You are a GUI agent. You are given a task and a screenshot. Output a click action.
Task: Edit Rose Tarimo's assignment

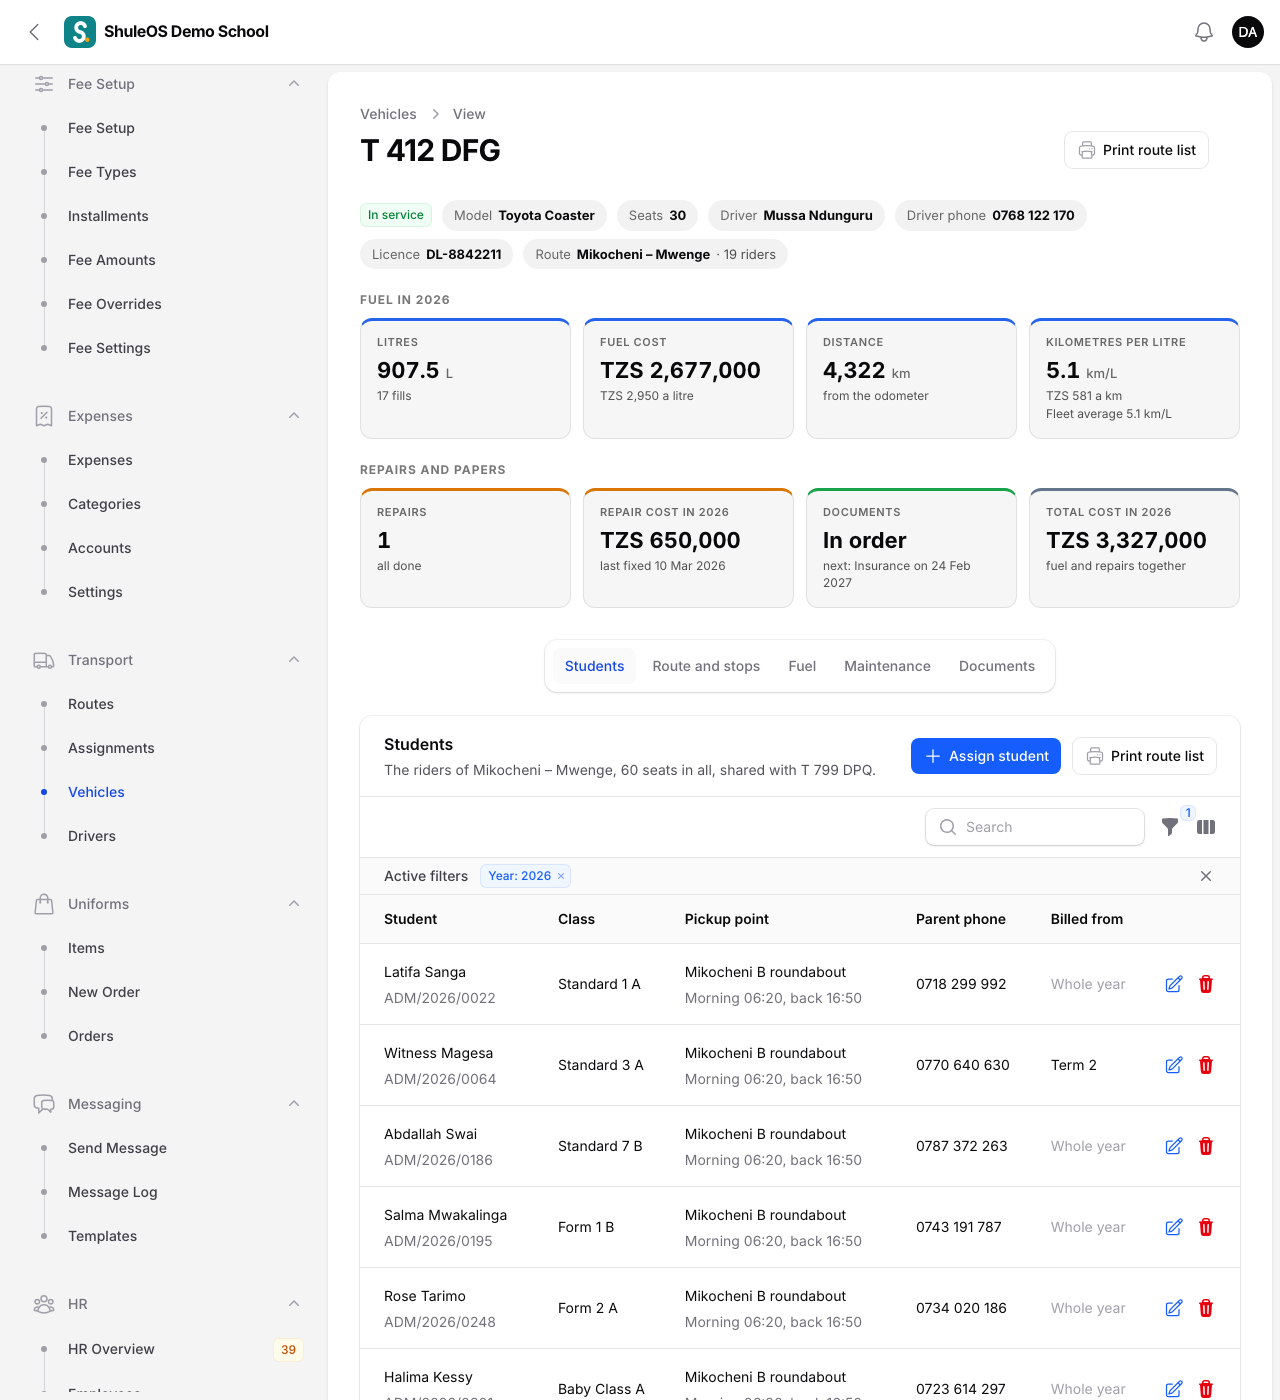pos(1174,1308)
